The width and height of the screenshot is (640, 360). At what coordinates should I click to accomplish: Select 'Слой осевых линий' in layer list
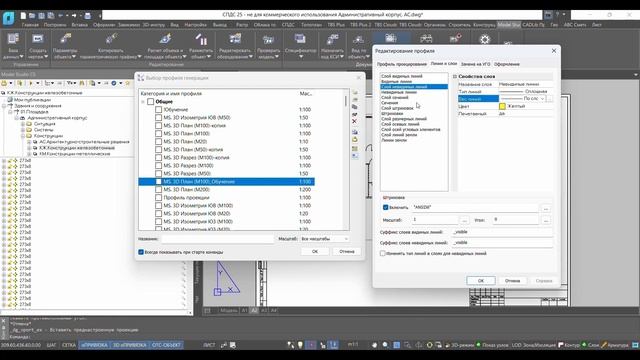point(400,124)
